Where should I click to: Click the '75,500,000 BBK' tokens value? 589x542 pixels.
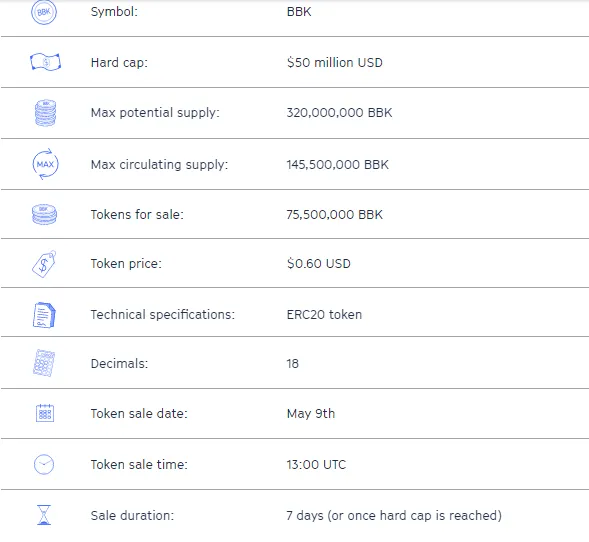click(x=334, y=214)
